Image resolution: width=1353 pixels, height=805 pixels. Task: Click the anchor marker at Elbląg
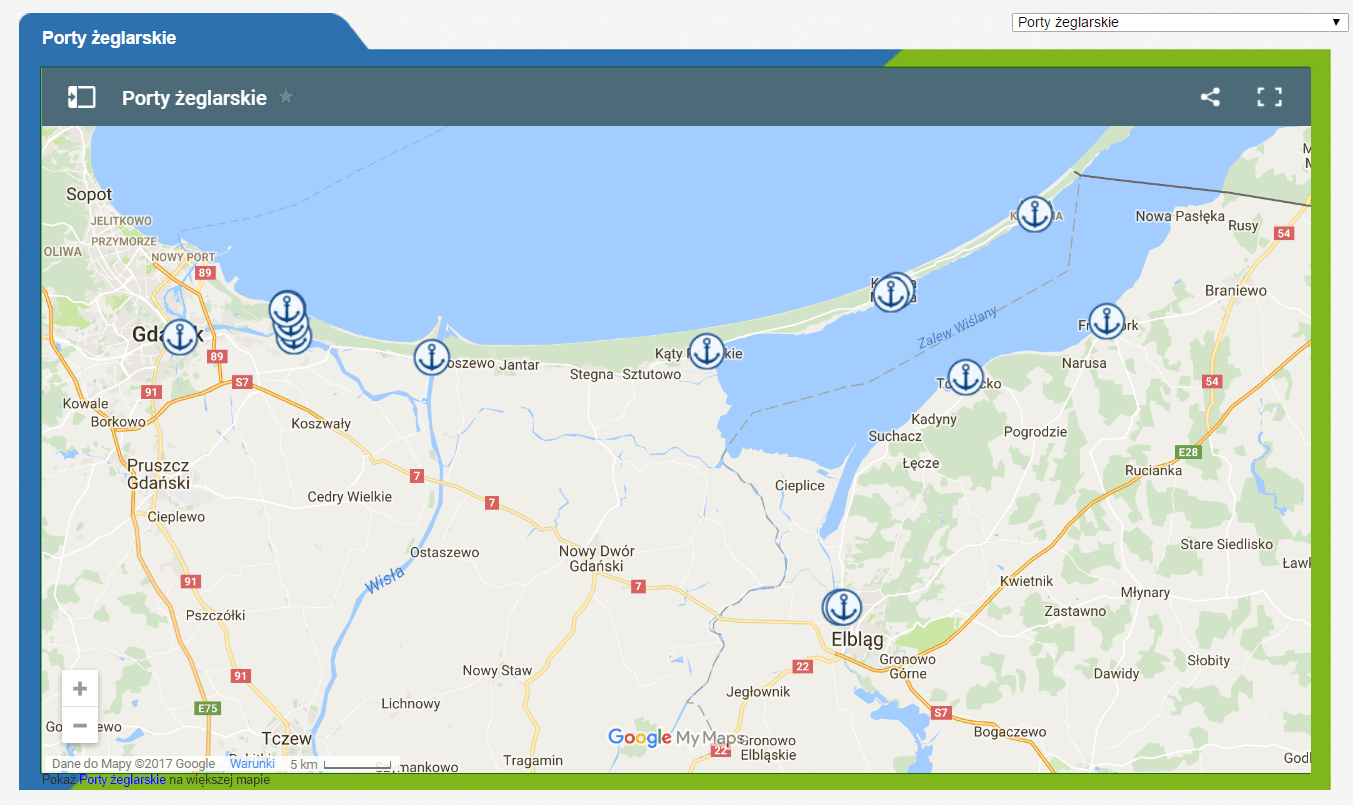(845, 607)
